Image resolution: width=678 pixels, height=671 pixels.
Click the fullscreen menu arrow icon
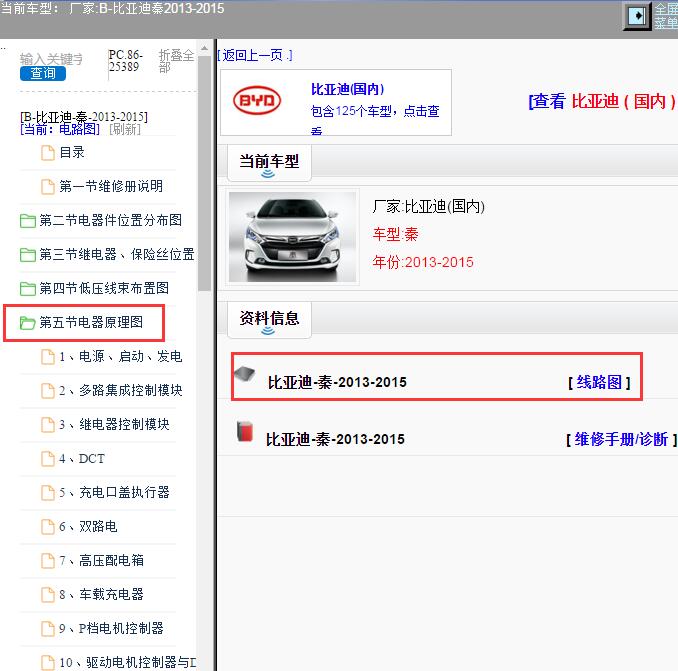636,16
